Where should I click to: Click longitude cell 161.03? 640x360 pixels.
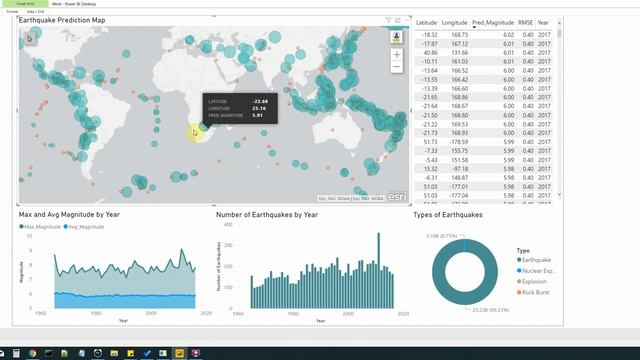[x=460, y=62]
